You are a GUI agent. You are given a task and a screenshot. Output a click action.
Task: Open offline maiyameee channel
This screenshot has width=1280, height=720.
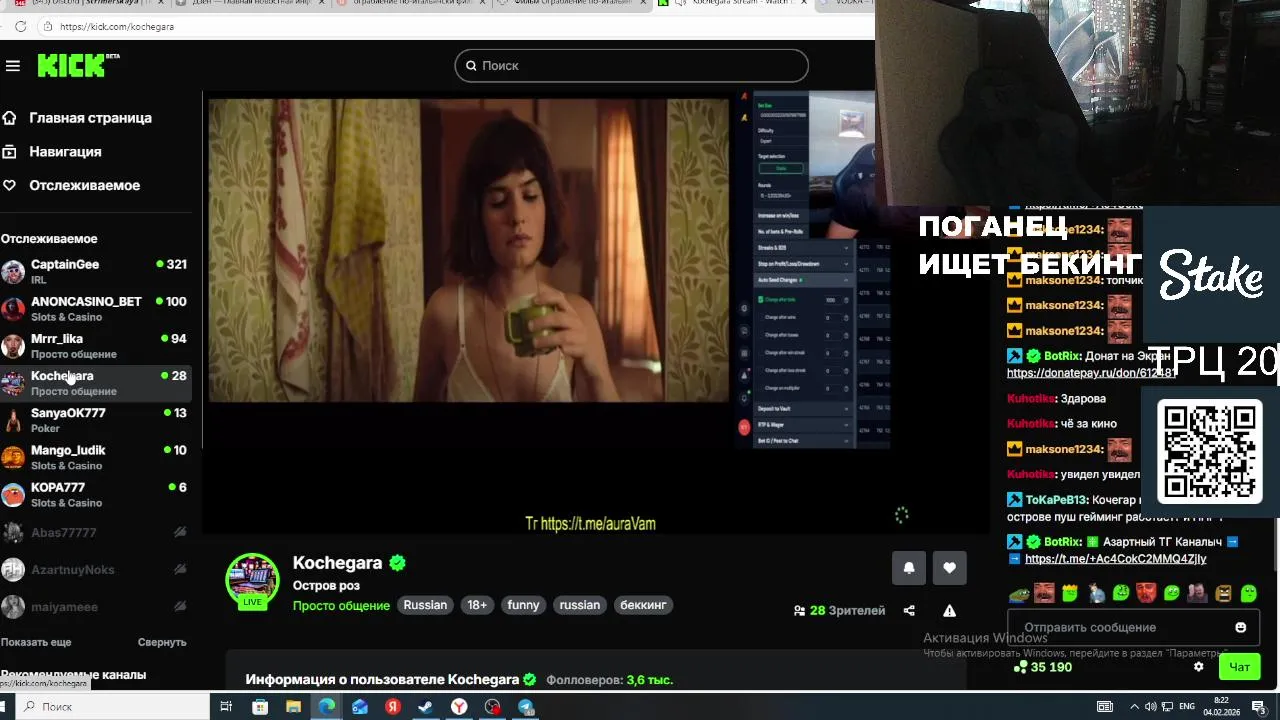(x=95, y=607)
